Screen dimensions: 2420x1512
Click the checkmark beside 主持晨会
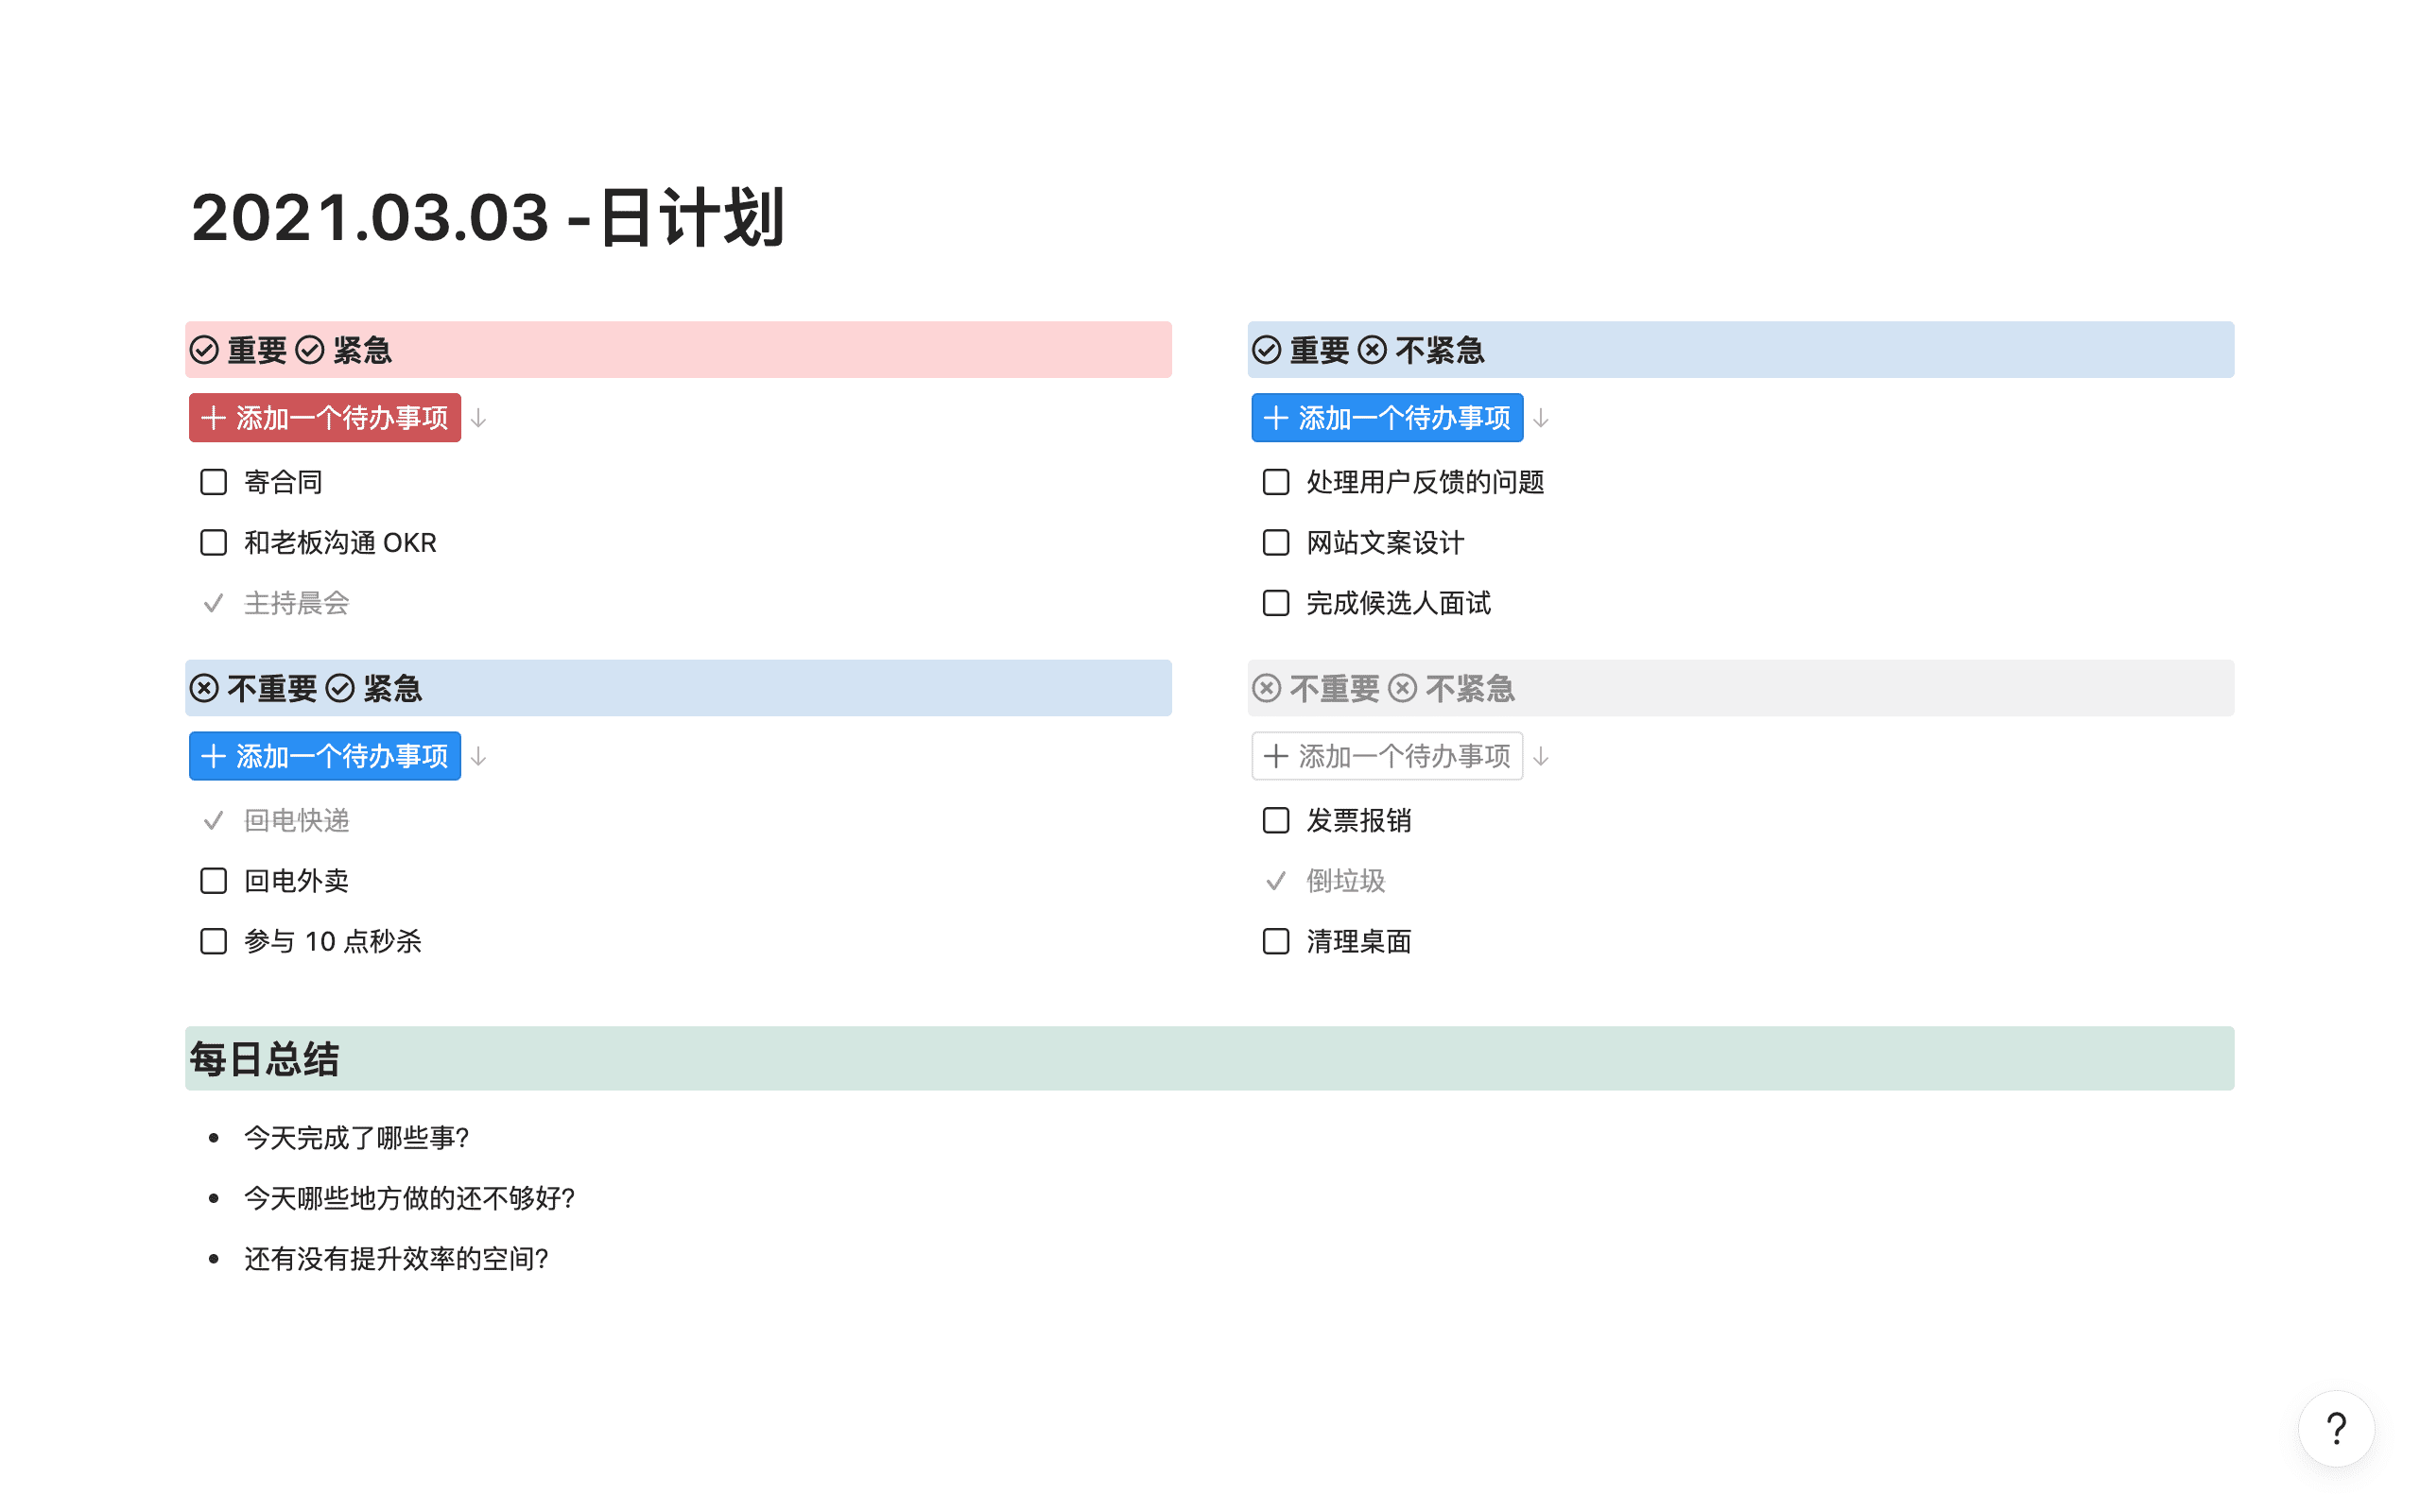pyautogui.click(x=213, y=603)
